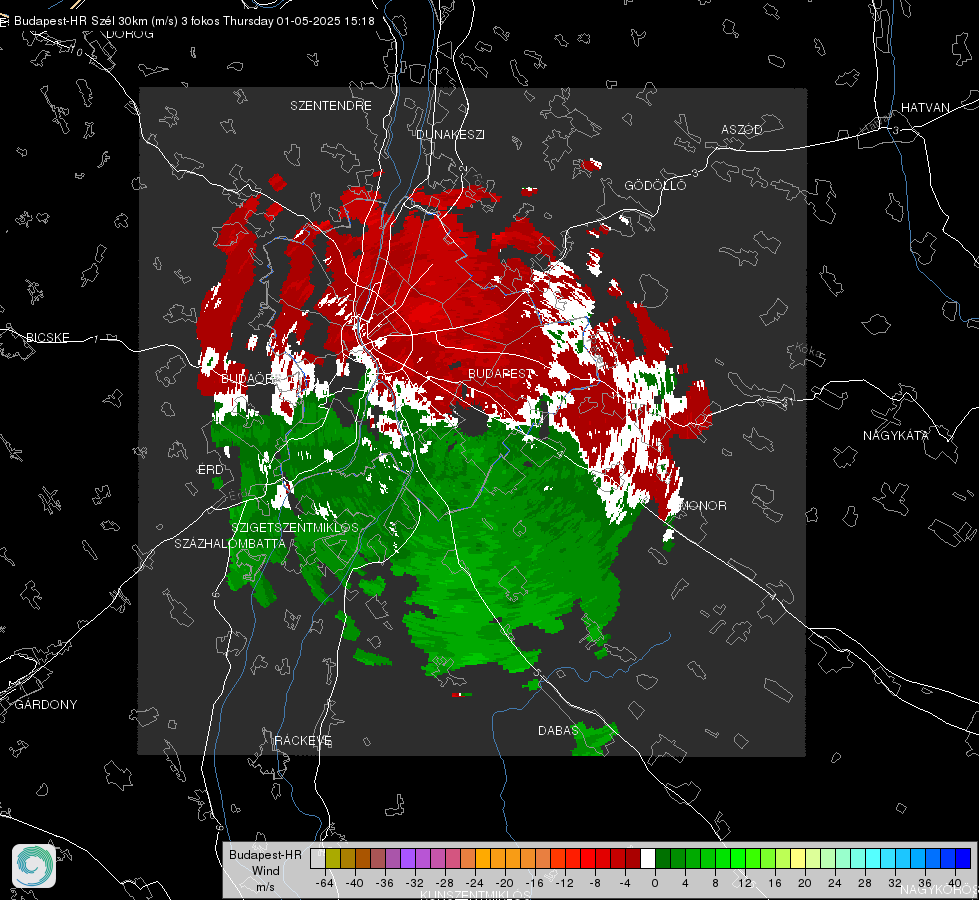Click the BICSKE town label
Image resolution: width=979 pixels, height=900 pixels.
(x=47, y=337)
